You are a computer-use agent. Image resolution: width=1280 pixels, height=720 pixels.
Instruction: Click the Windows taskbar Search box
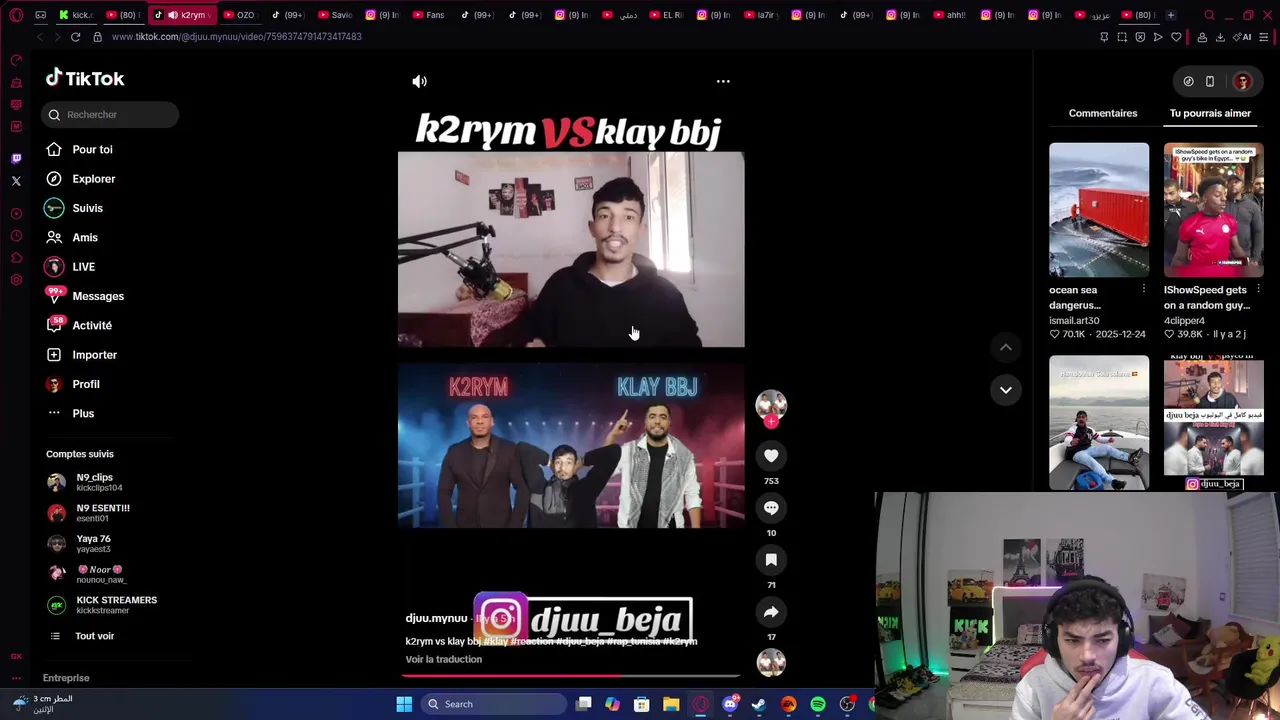point(494,704)
